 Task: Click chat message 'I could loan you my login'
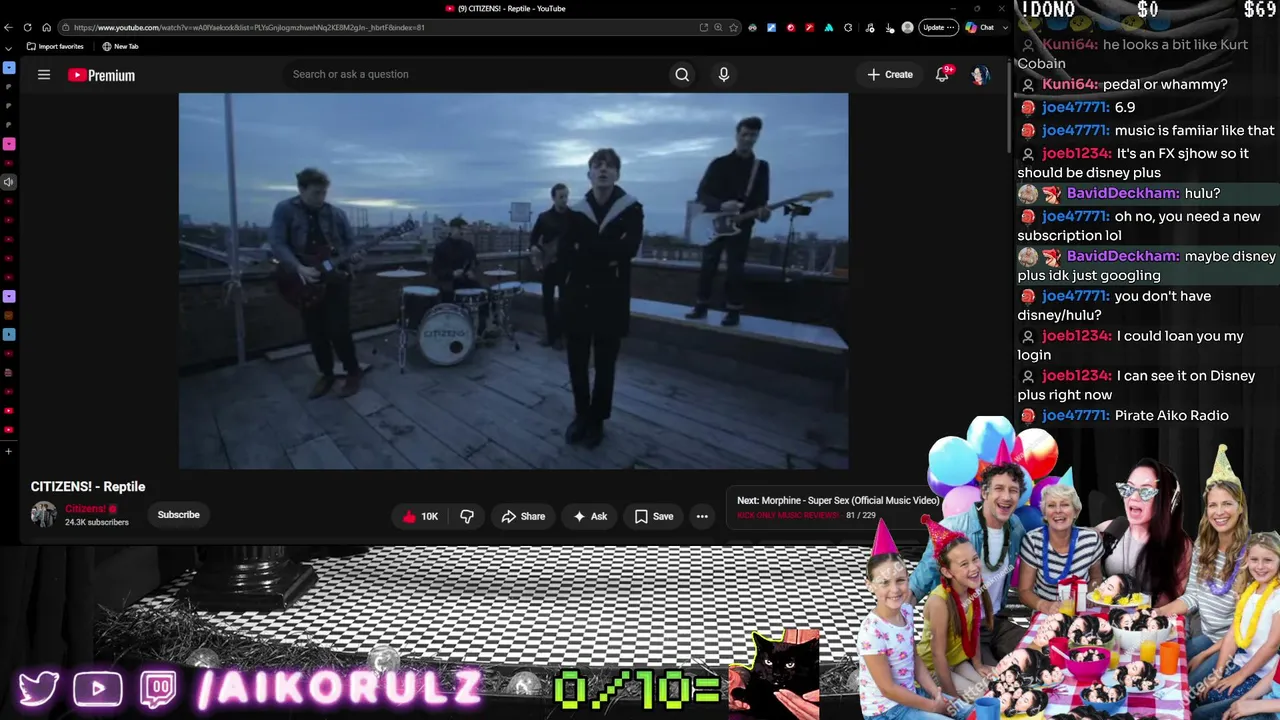(x=1131, y=345)
